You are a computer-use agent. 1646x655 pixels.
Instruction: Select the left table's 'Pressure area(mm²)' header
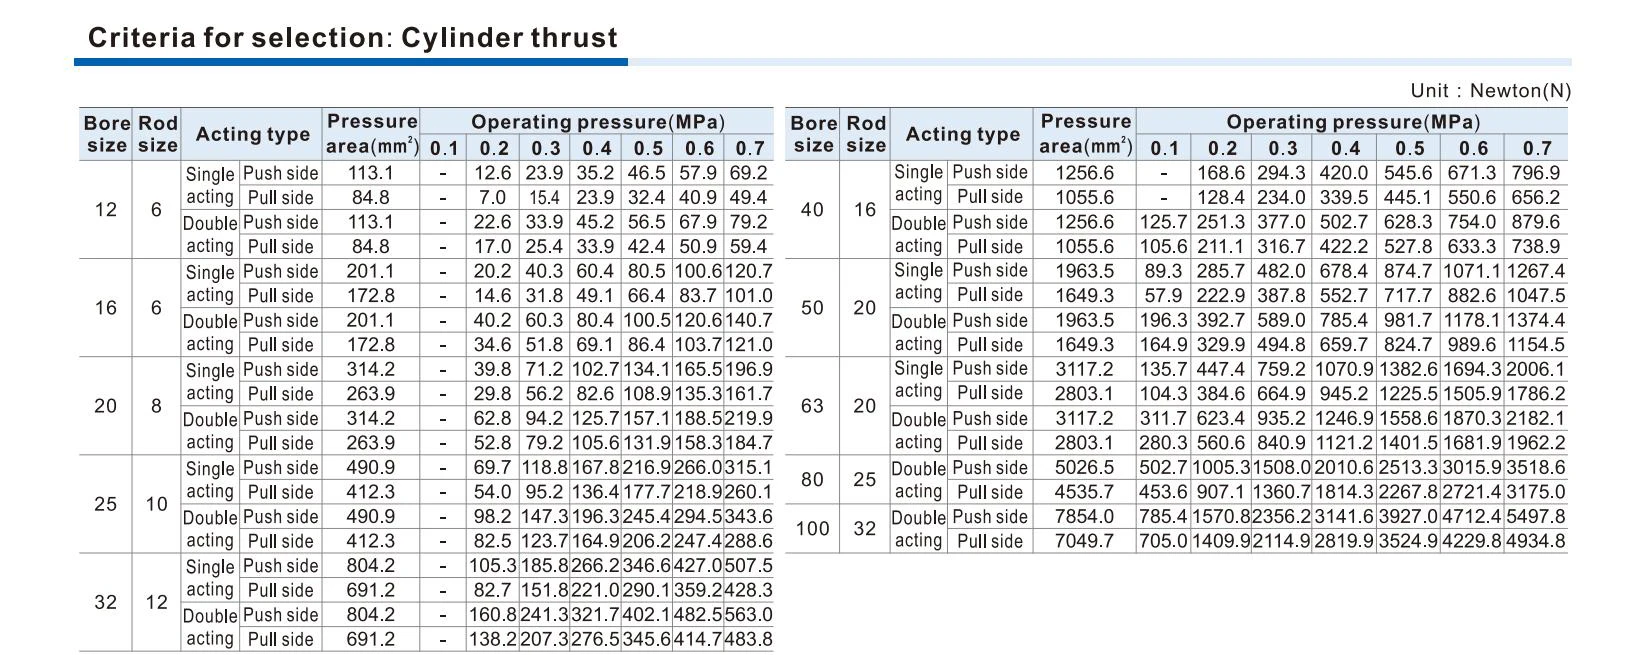pyautogui.click(x=371, y=134)
